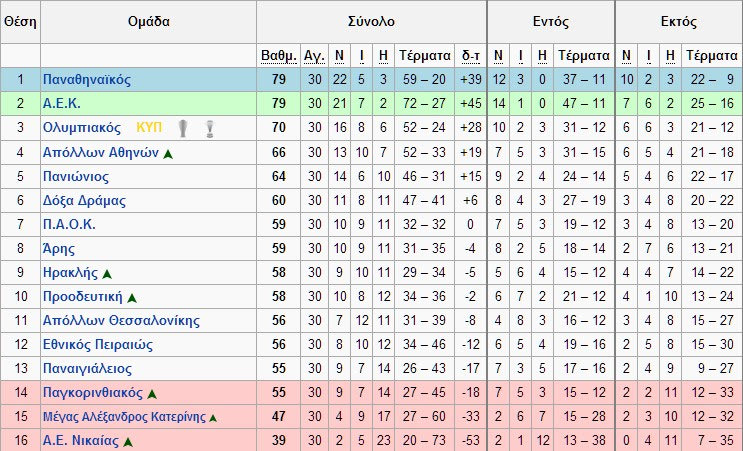This screenshot has height=451, width=743.
Task: Click the green triangle after Παγκορινθιακός
Action: tap(152, 393)
